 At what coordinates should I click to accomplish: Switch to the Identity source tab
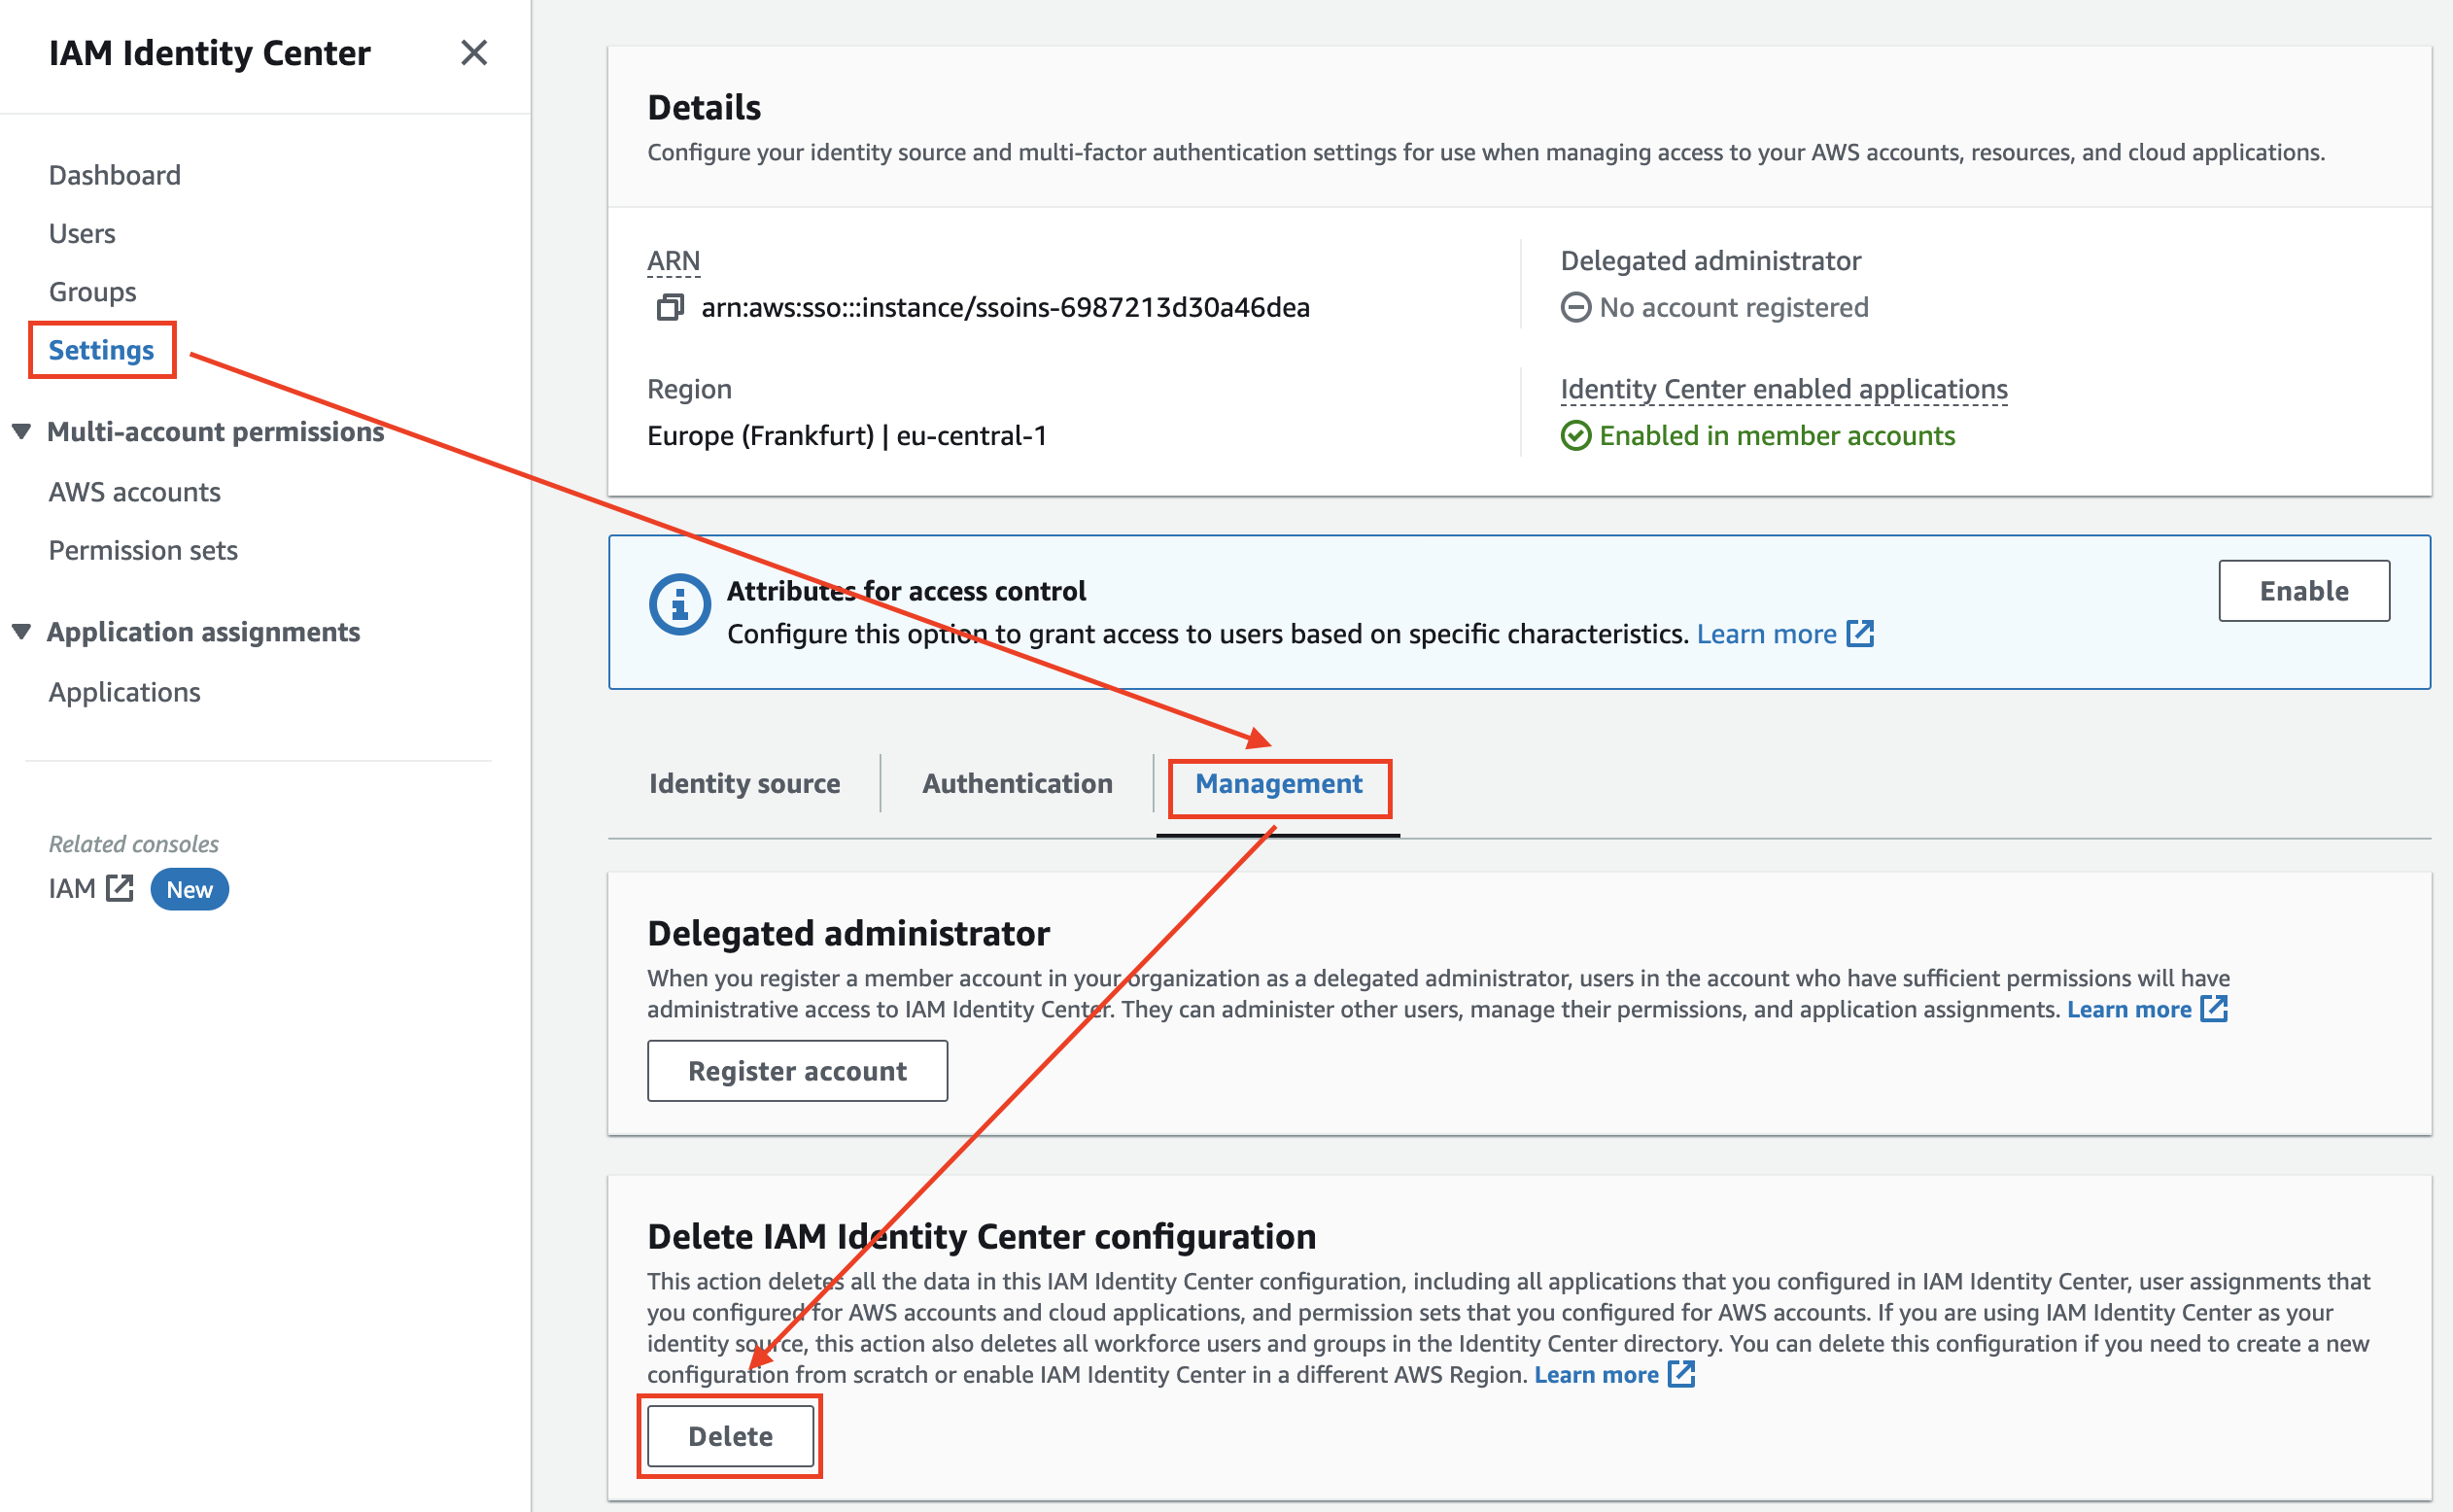pos(745,783)
